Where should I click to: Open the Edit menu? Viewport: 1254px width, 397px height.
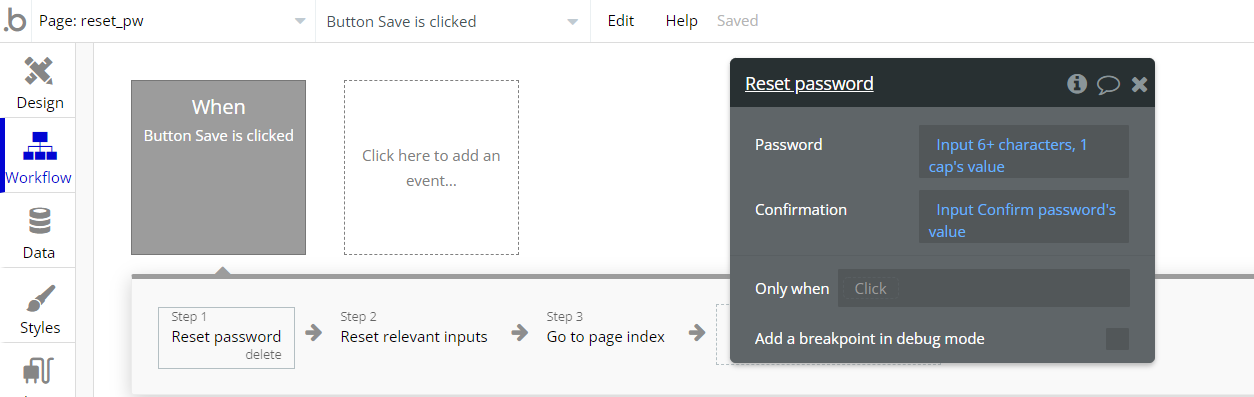(x=621, y=21)
